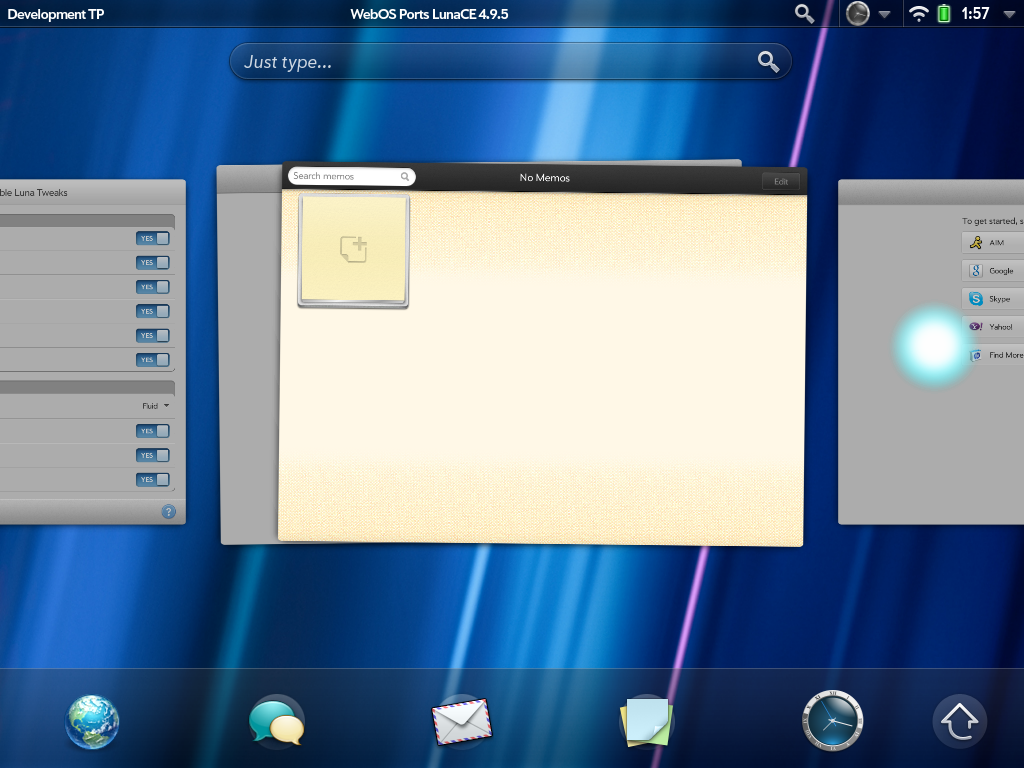Open the app launcher up arrow
The width and height of the screenshot is (1024, 768).
click(x=960, y=722)
